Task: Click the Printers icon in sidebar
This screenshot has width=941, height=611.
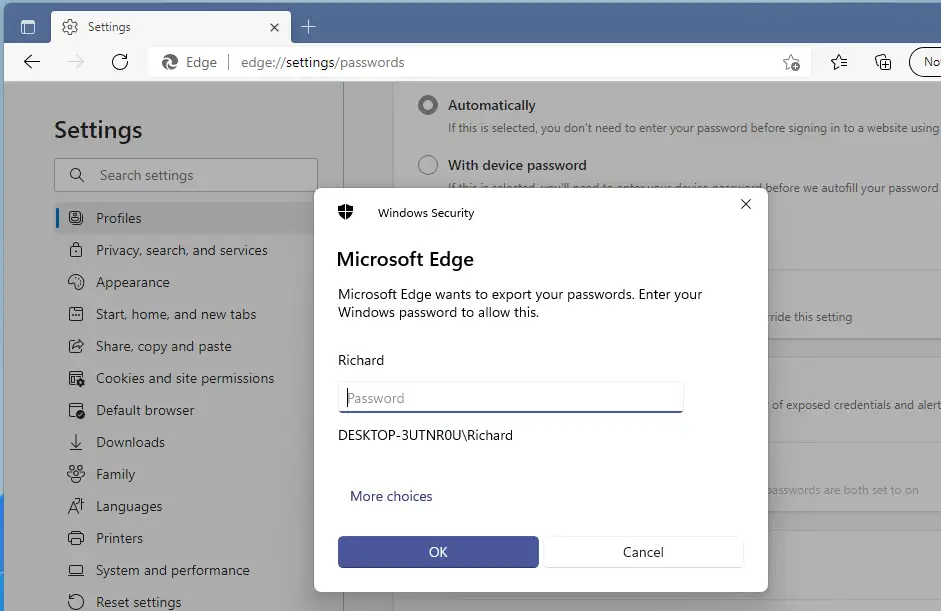Action: point(76,538)
